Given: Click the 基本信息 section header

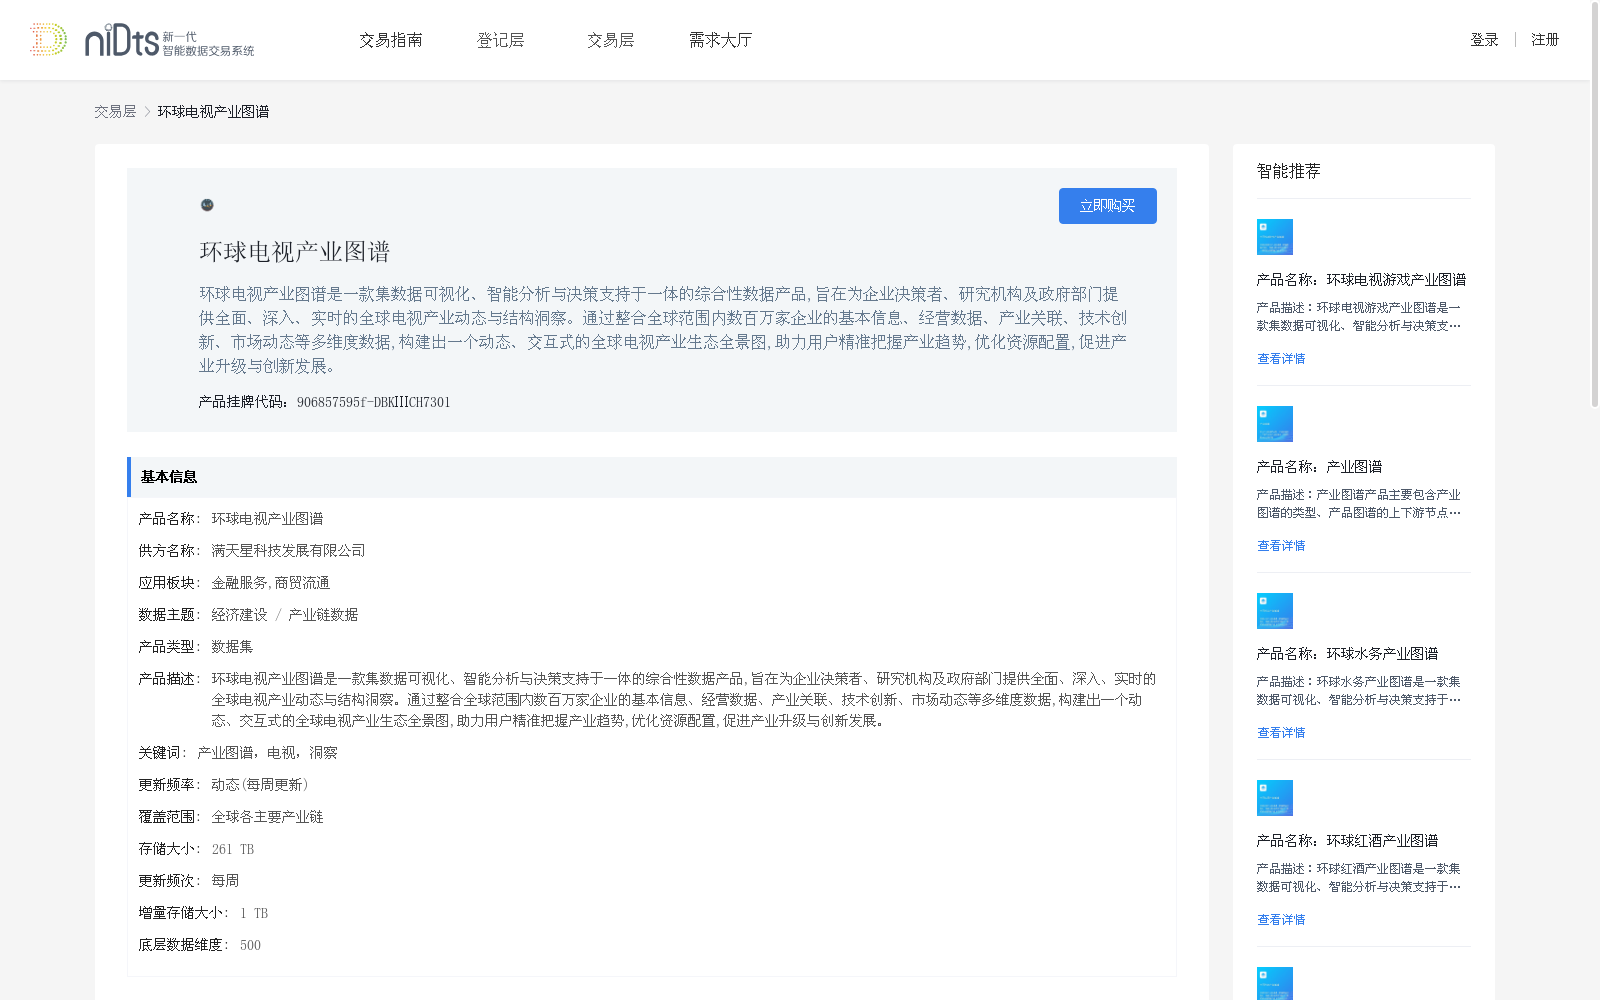Looking at the screenshot, I should tap(652, 477).
